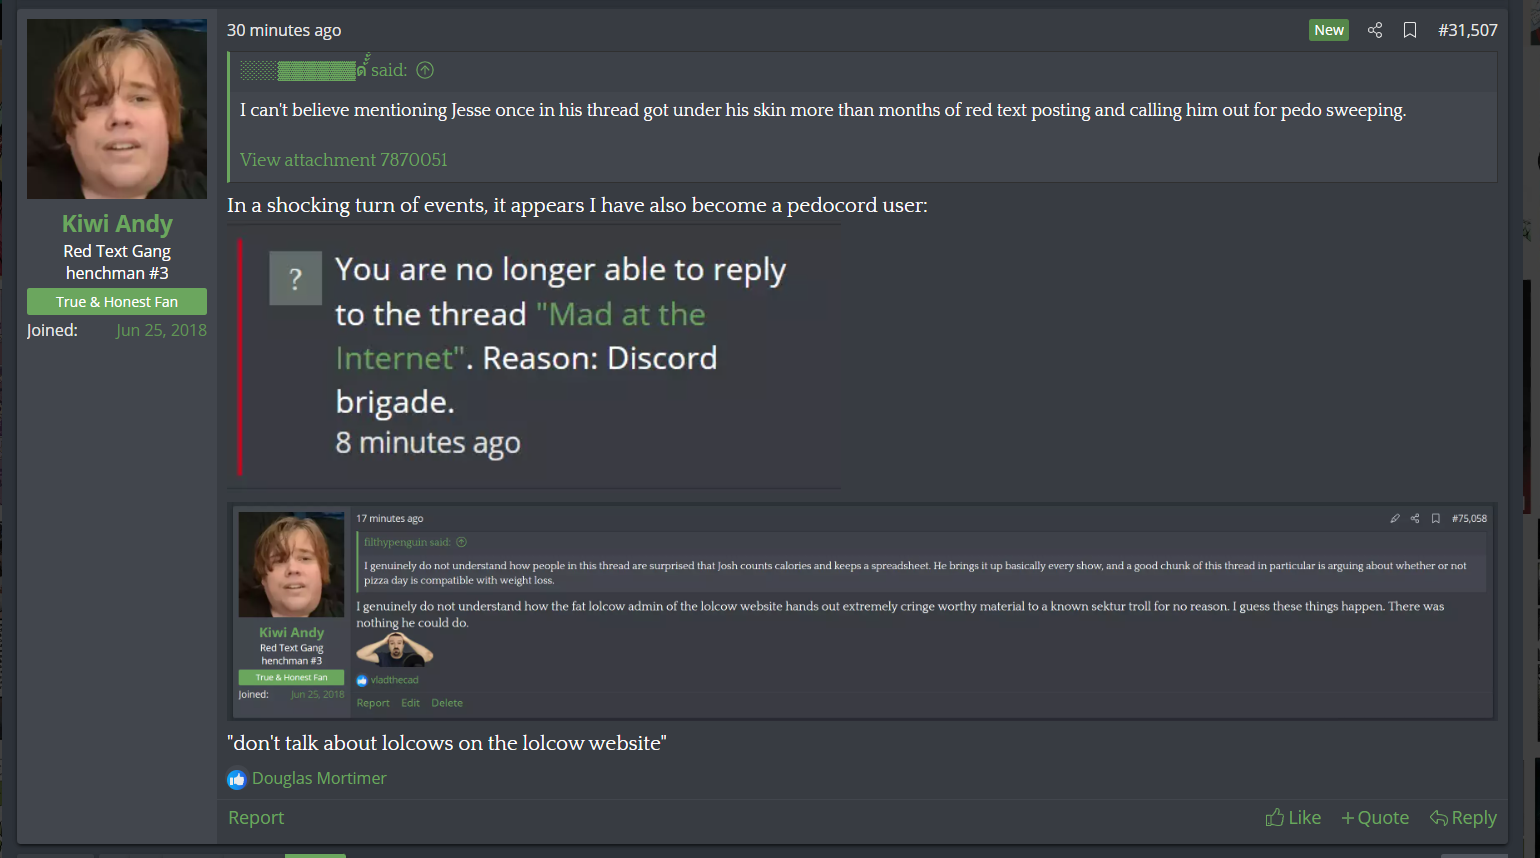The image size is (1540, 858).
Task: Bookmark this post with the bookmark icon
Action: [x=1410, y=30]
